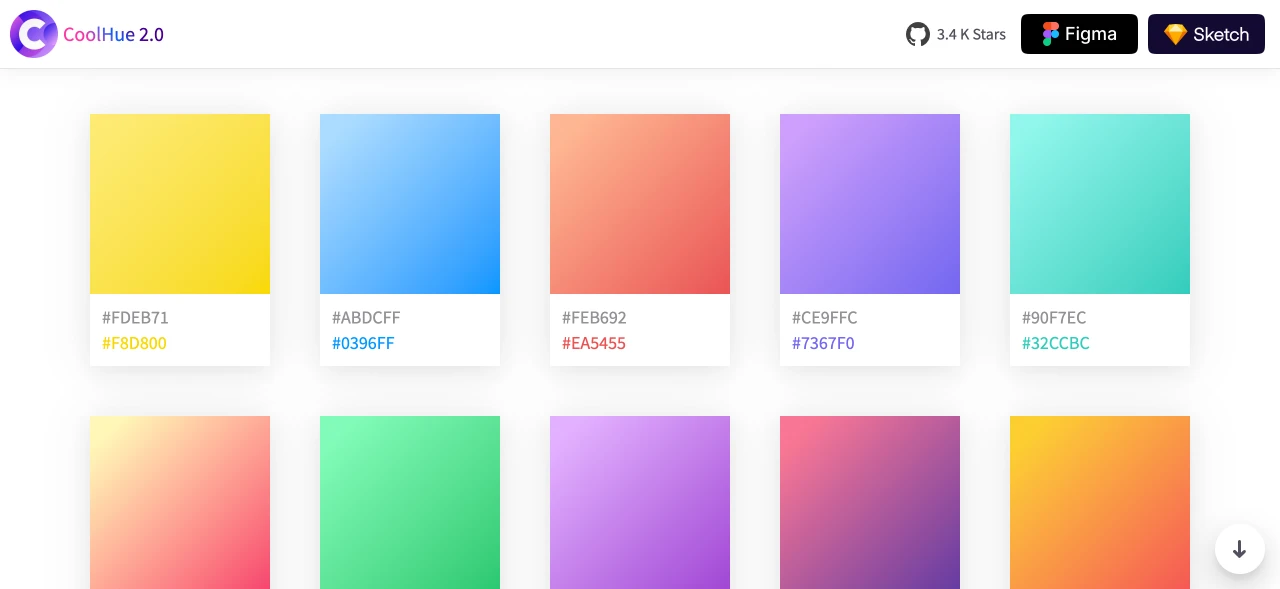The height and width of the screenshot is (589, 1280).
Task: Select the green gradient swatch in second row
Action: (x=410, y=502)
